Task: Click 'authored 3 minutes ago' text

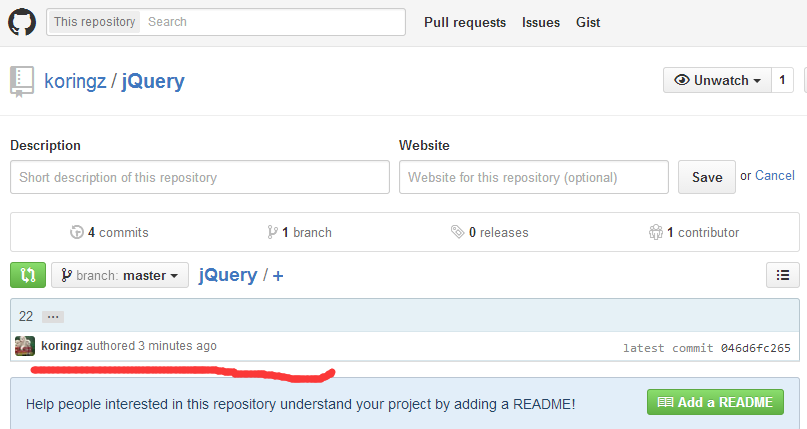Action: tap(151, 346)
